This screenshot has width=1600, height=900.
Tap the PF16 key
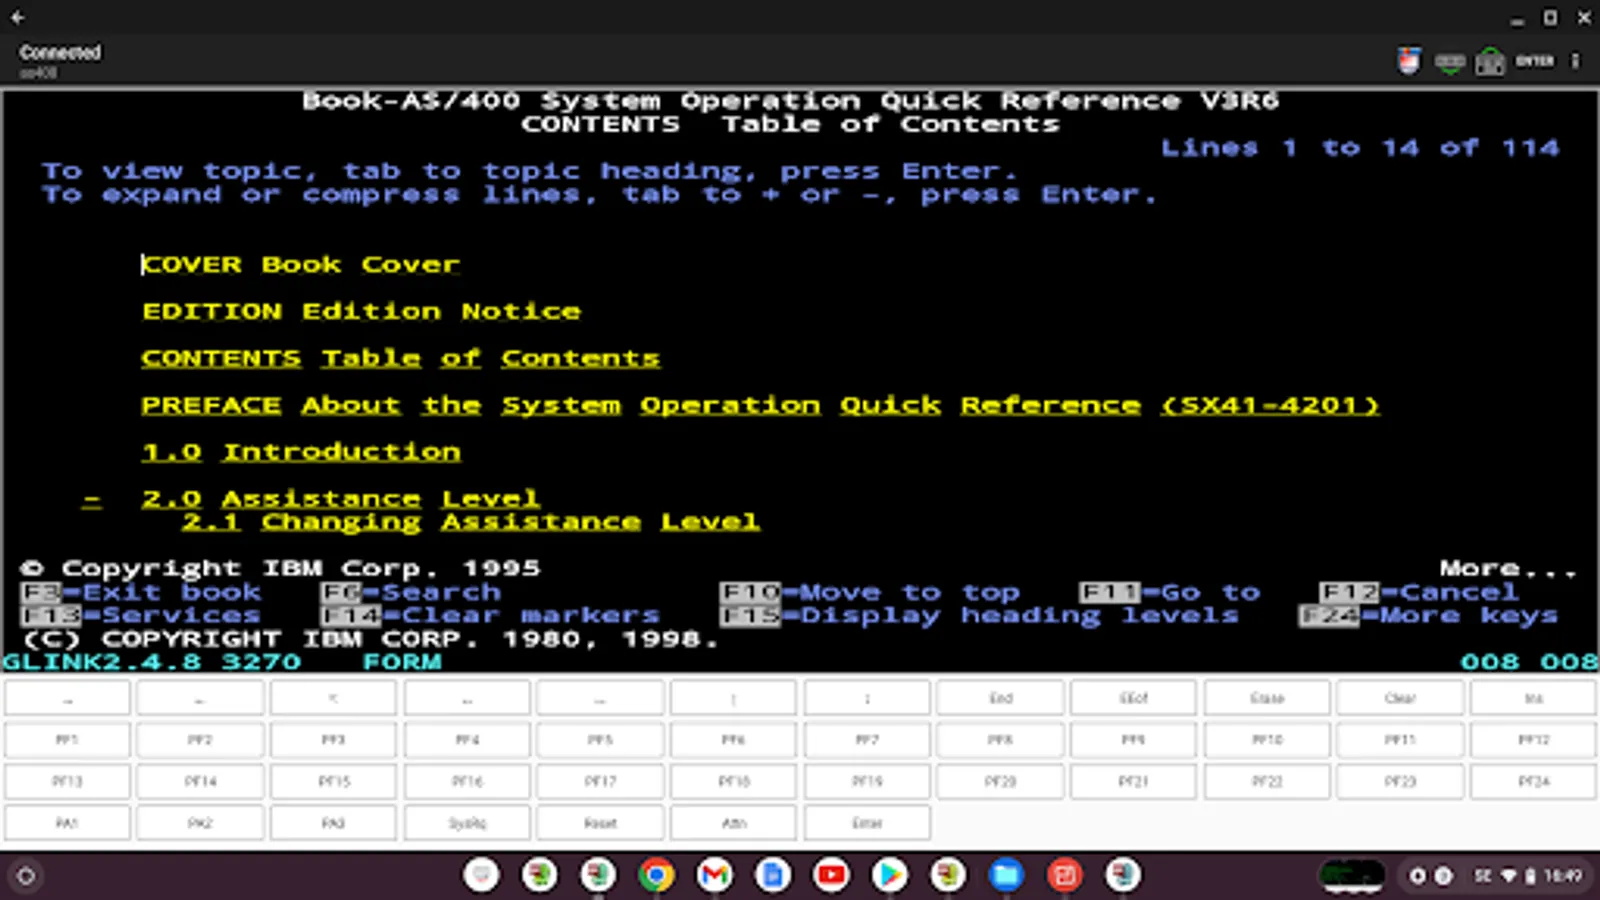click(467, 781)
